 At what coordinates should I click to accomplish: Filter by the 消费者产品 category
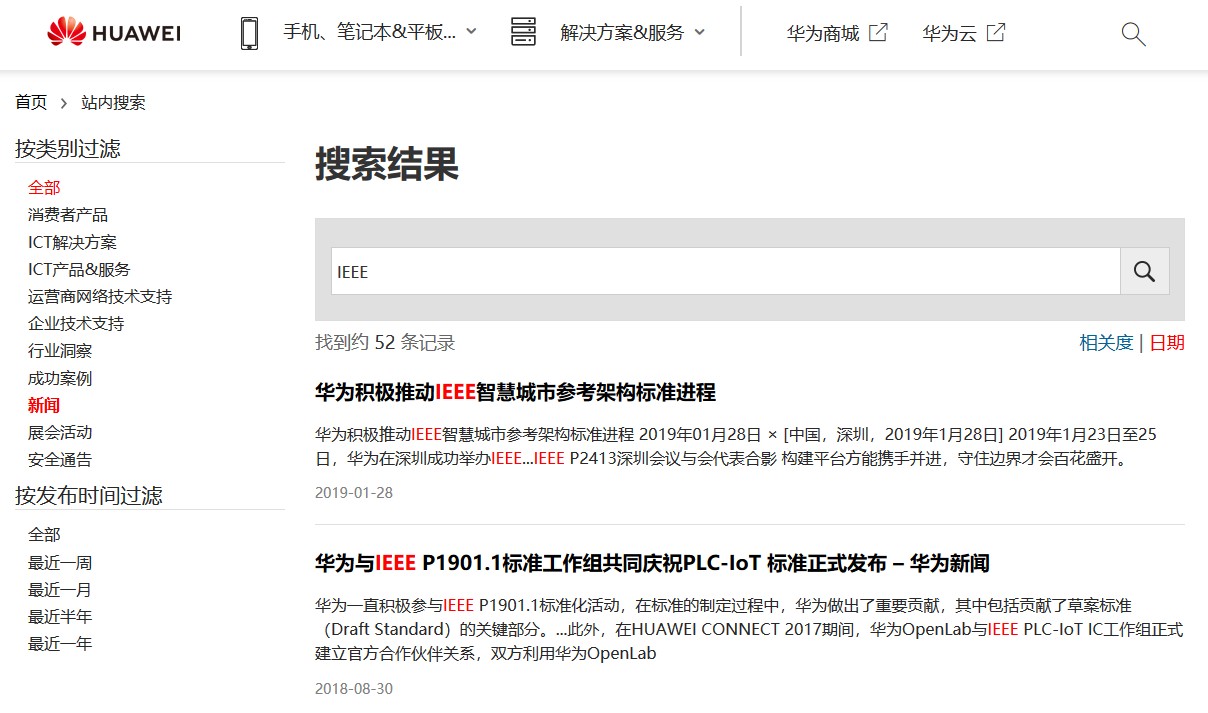coord(68,215)
